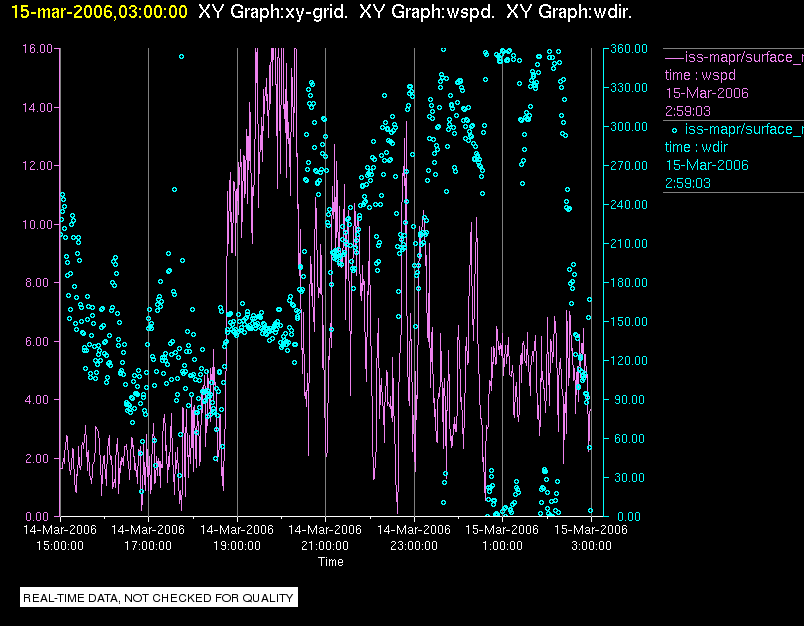Click the 'Time' x-axis label
Image resolution: width=804 pixels, height=626 pixels.
[330, 562]
